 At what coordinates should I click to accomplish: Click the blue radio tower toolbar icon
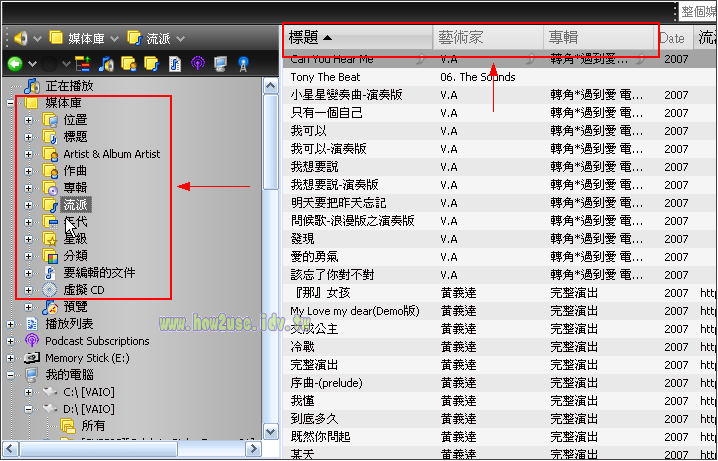[x=242, y=63]
